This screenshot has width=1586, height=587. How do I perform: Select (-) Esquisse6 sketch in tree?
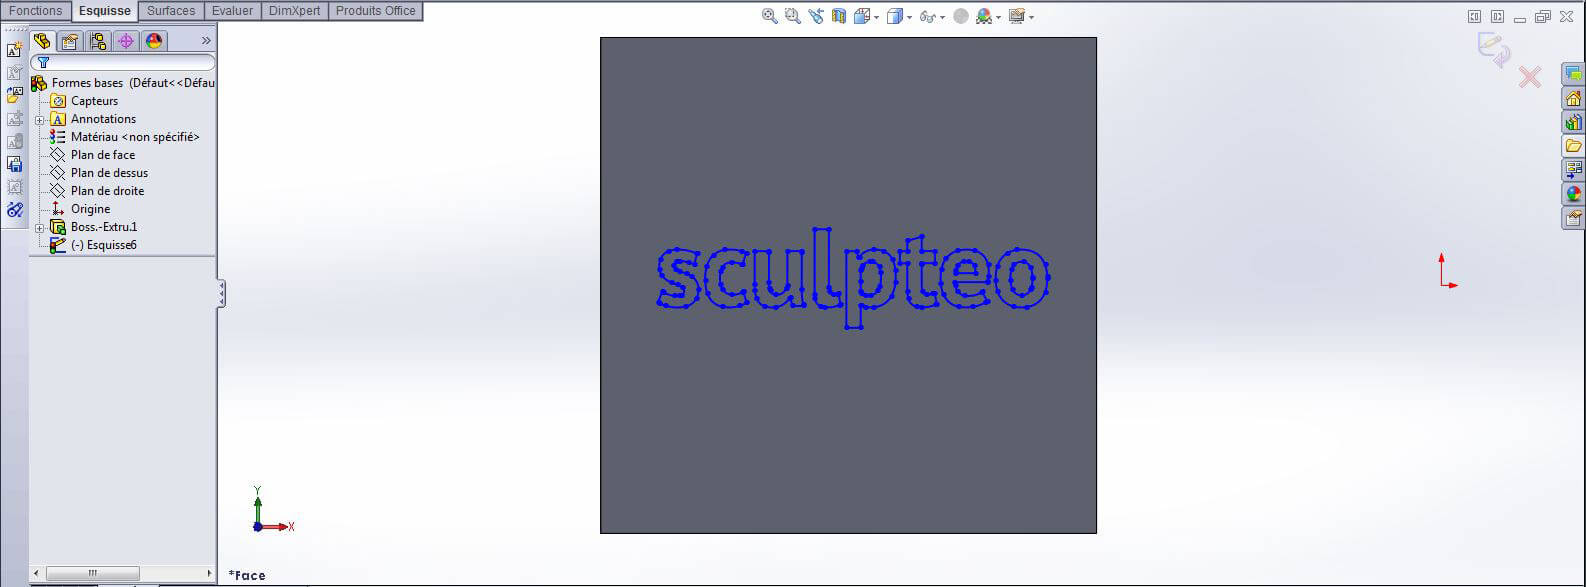coord(94,245)
